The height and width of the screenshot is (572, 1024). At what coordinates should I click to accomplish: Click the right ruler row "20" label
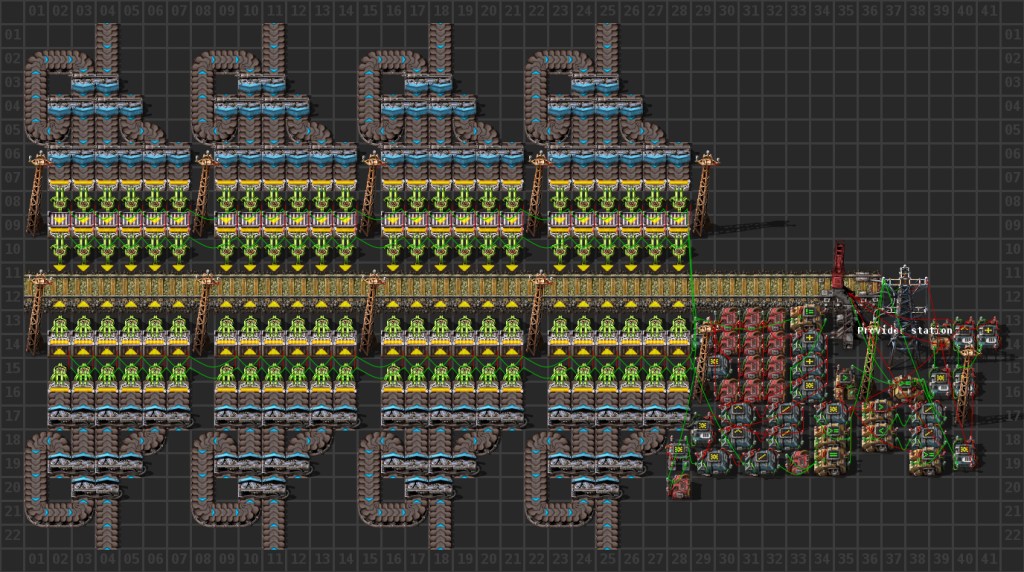pos(1012,487)
